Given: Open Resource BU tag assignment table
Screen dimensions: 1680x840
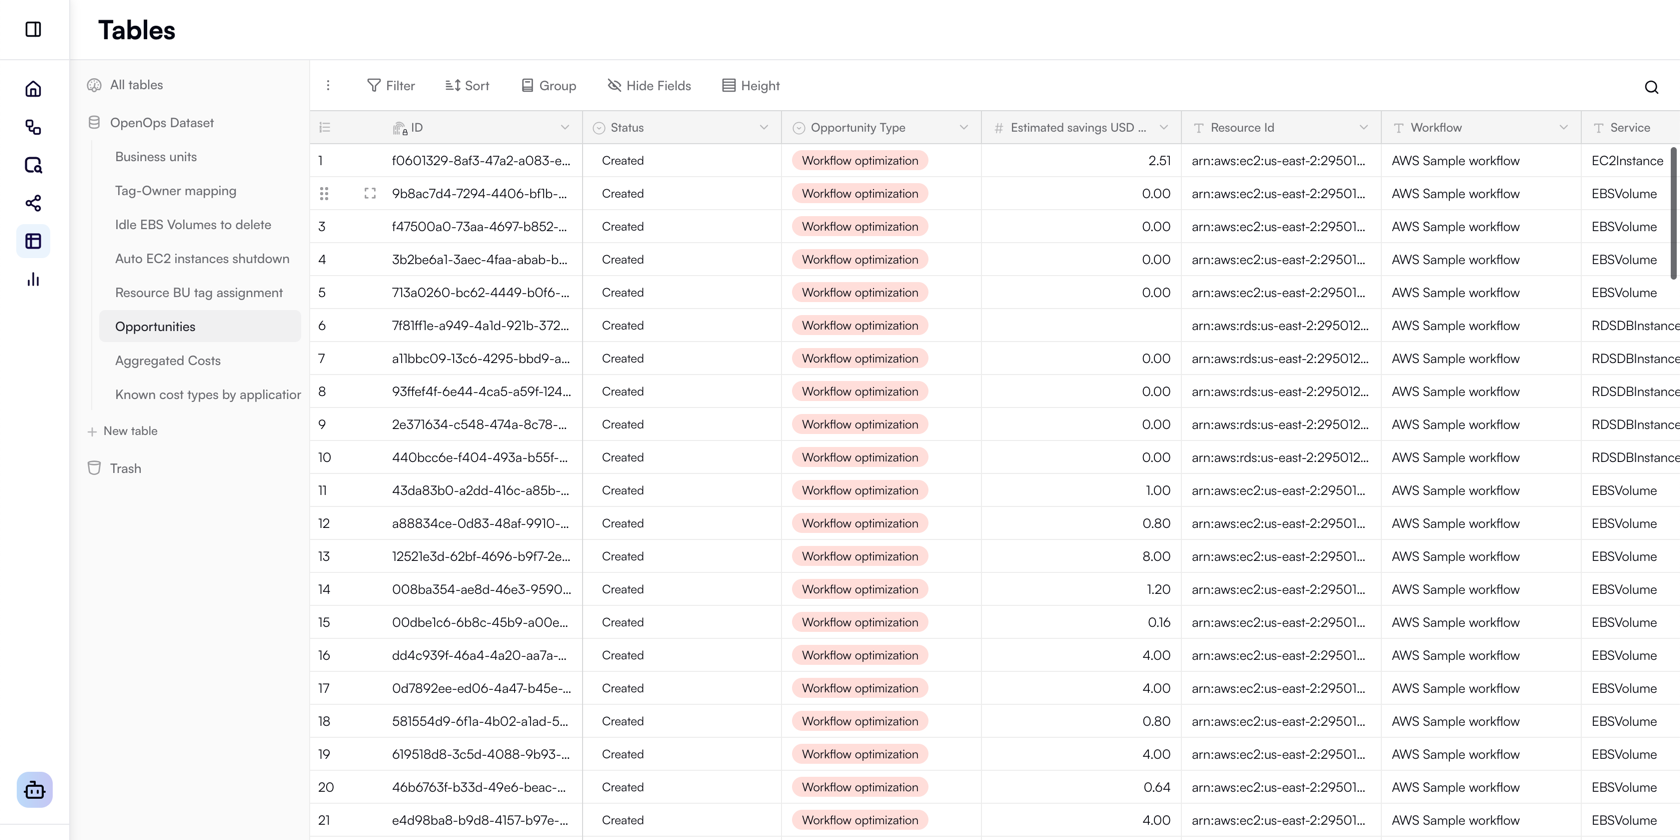Looking at the screenshot, I should (199, 293).
